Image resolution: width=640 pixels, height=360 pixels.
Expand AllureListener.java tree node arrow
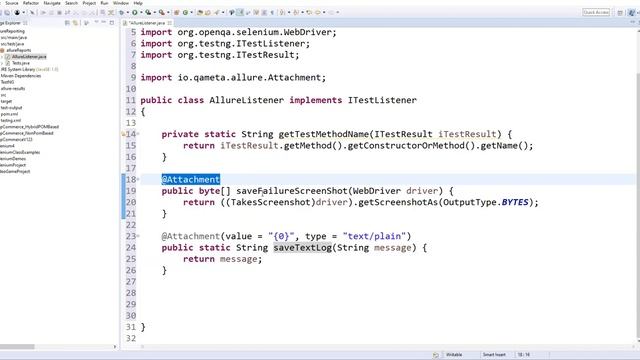click(x=2, y=57)
